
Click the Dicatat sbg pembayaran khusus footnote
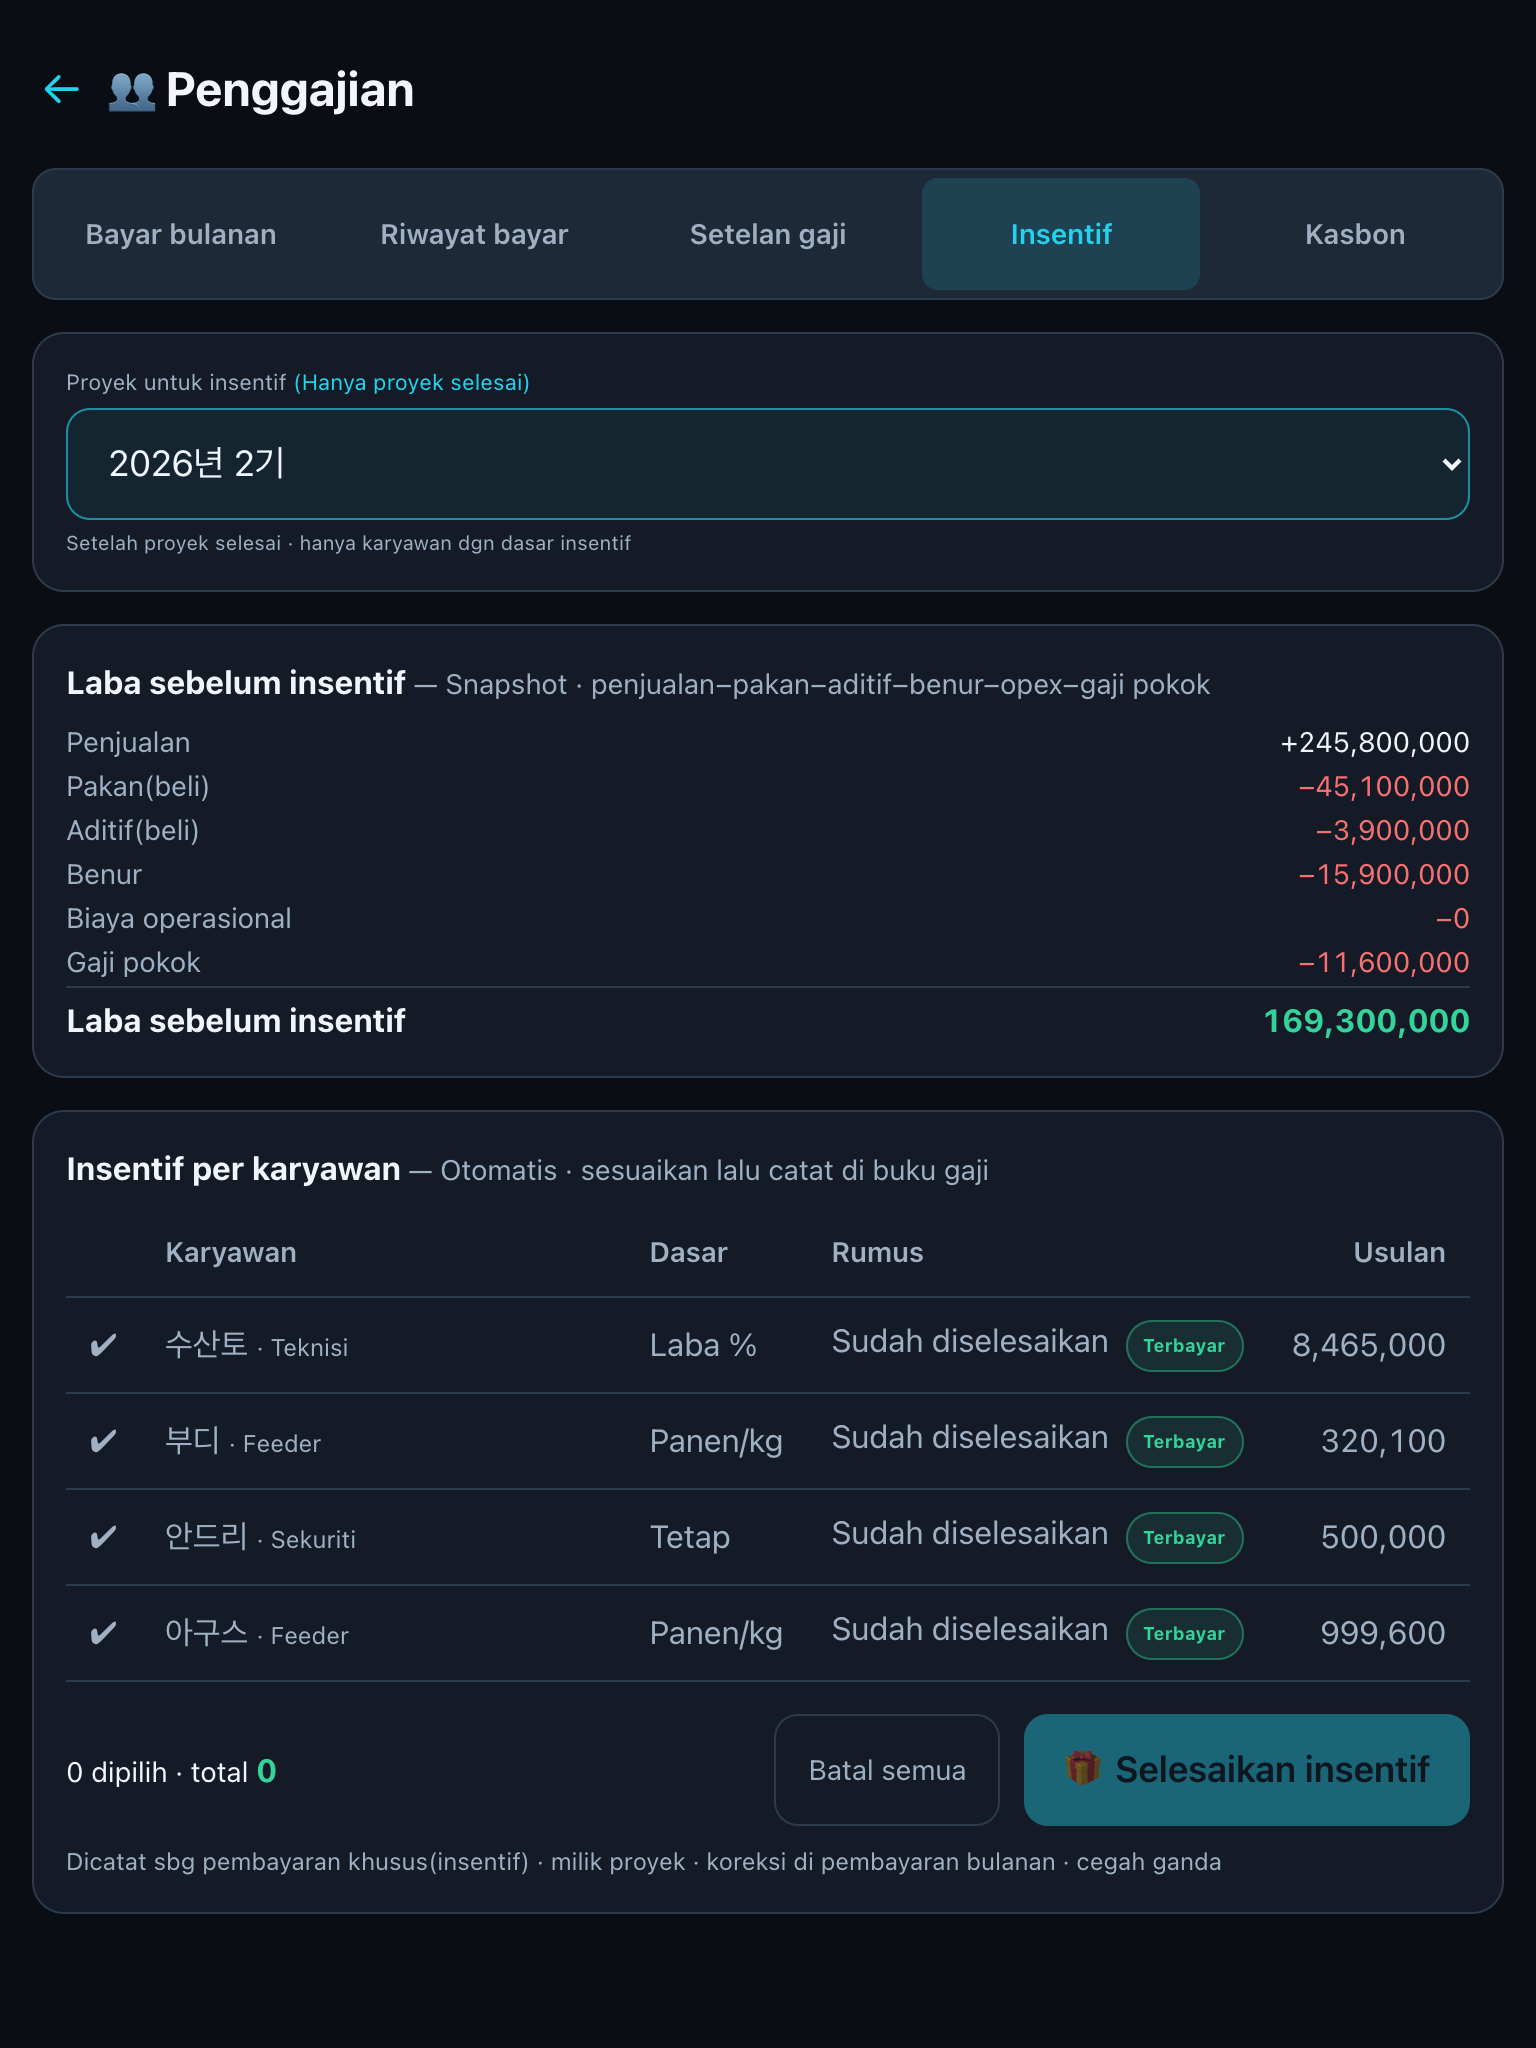pos(644,1862)
